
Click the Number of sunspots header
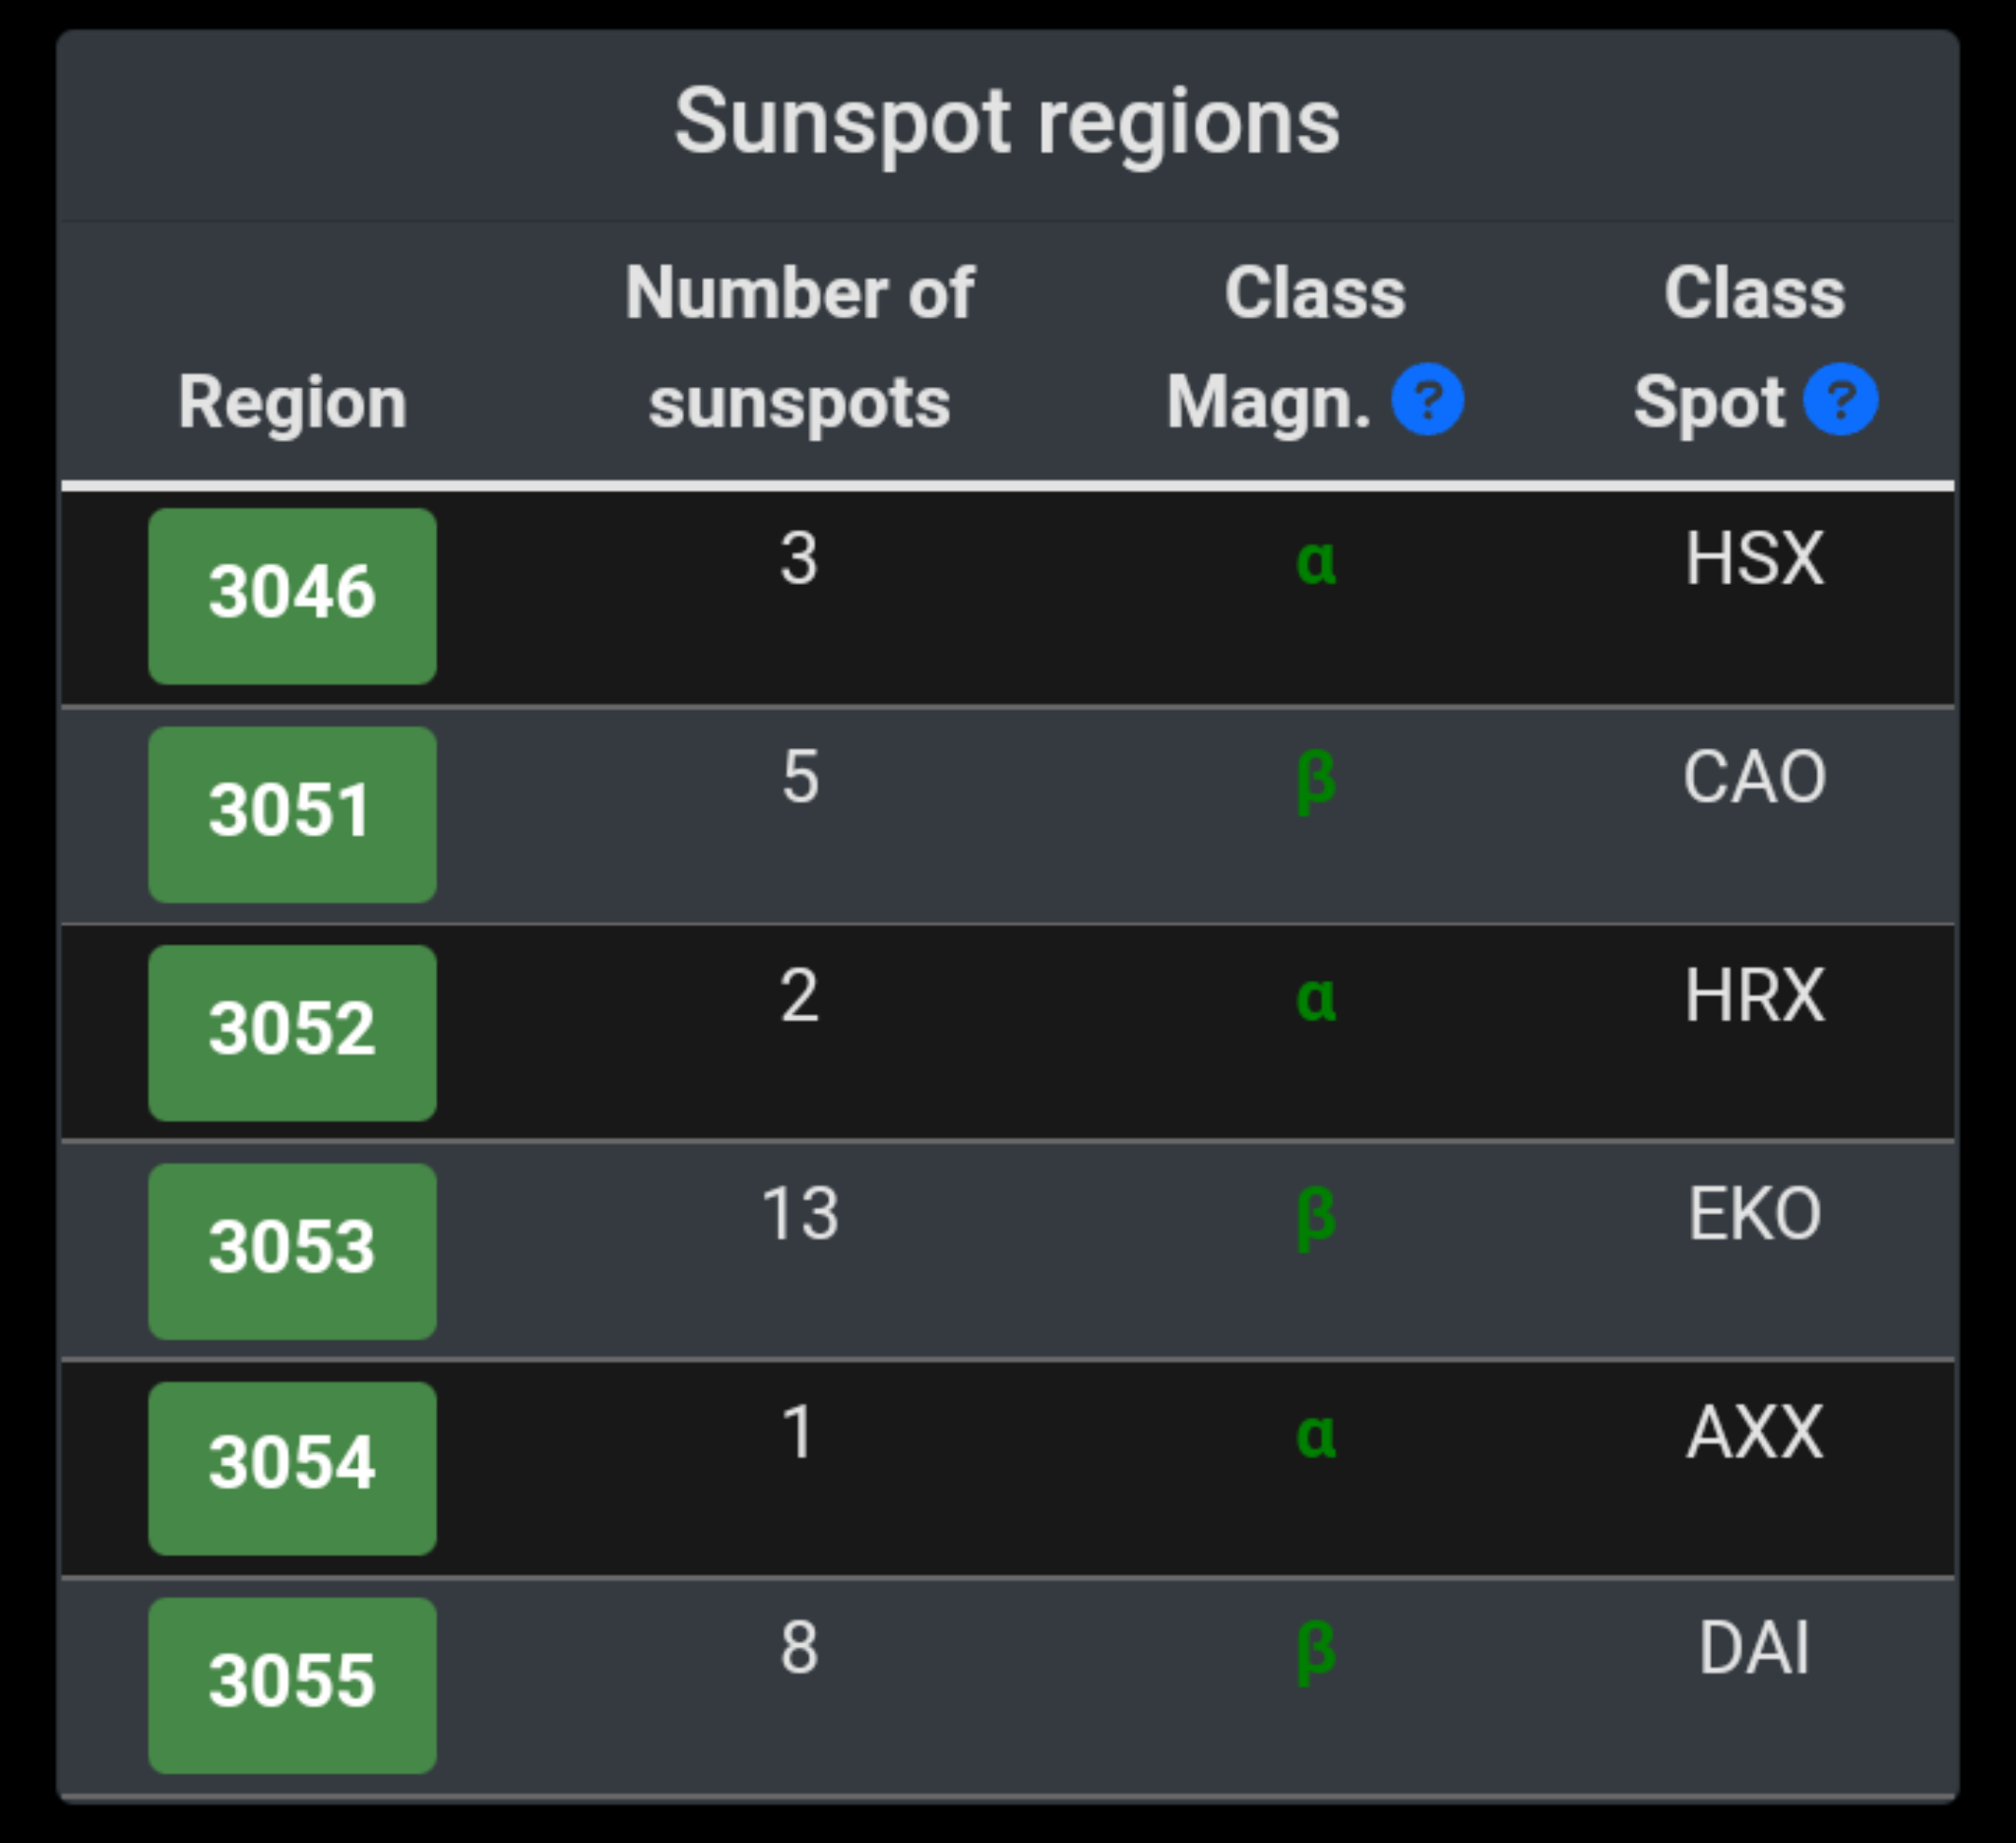click(x=799, y=347)
